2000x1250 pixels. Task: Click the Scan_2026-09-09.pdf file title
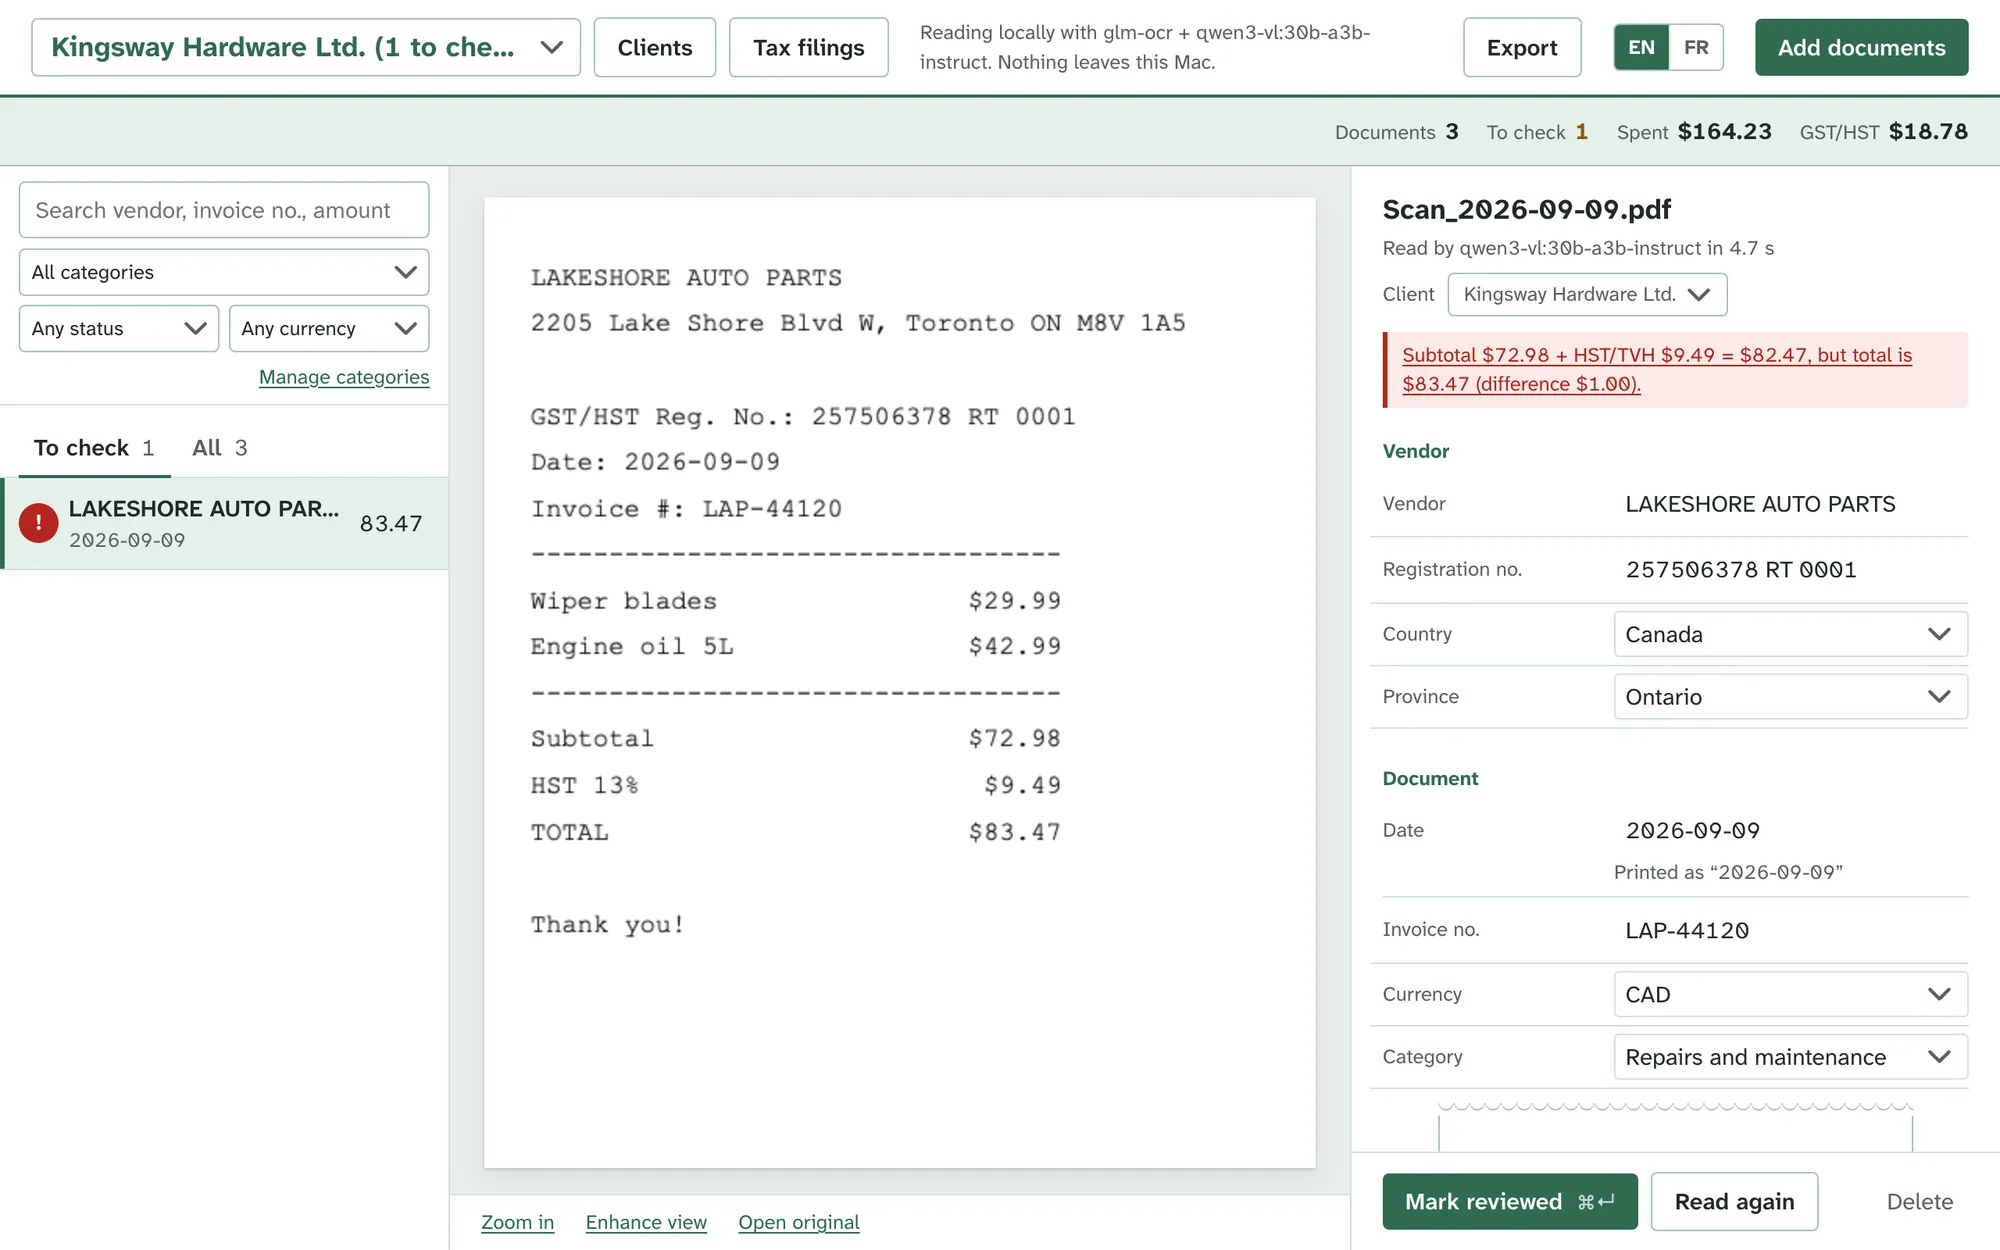click(x=1526, y=209)
